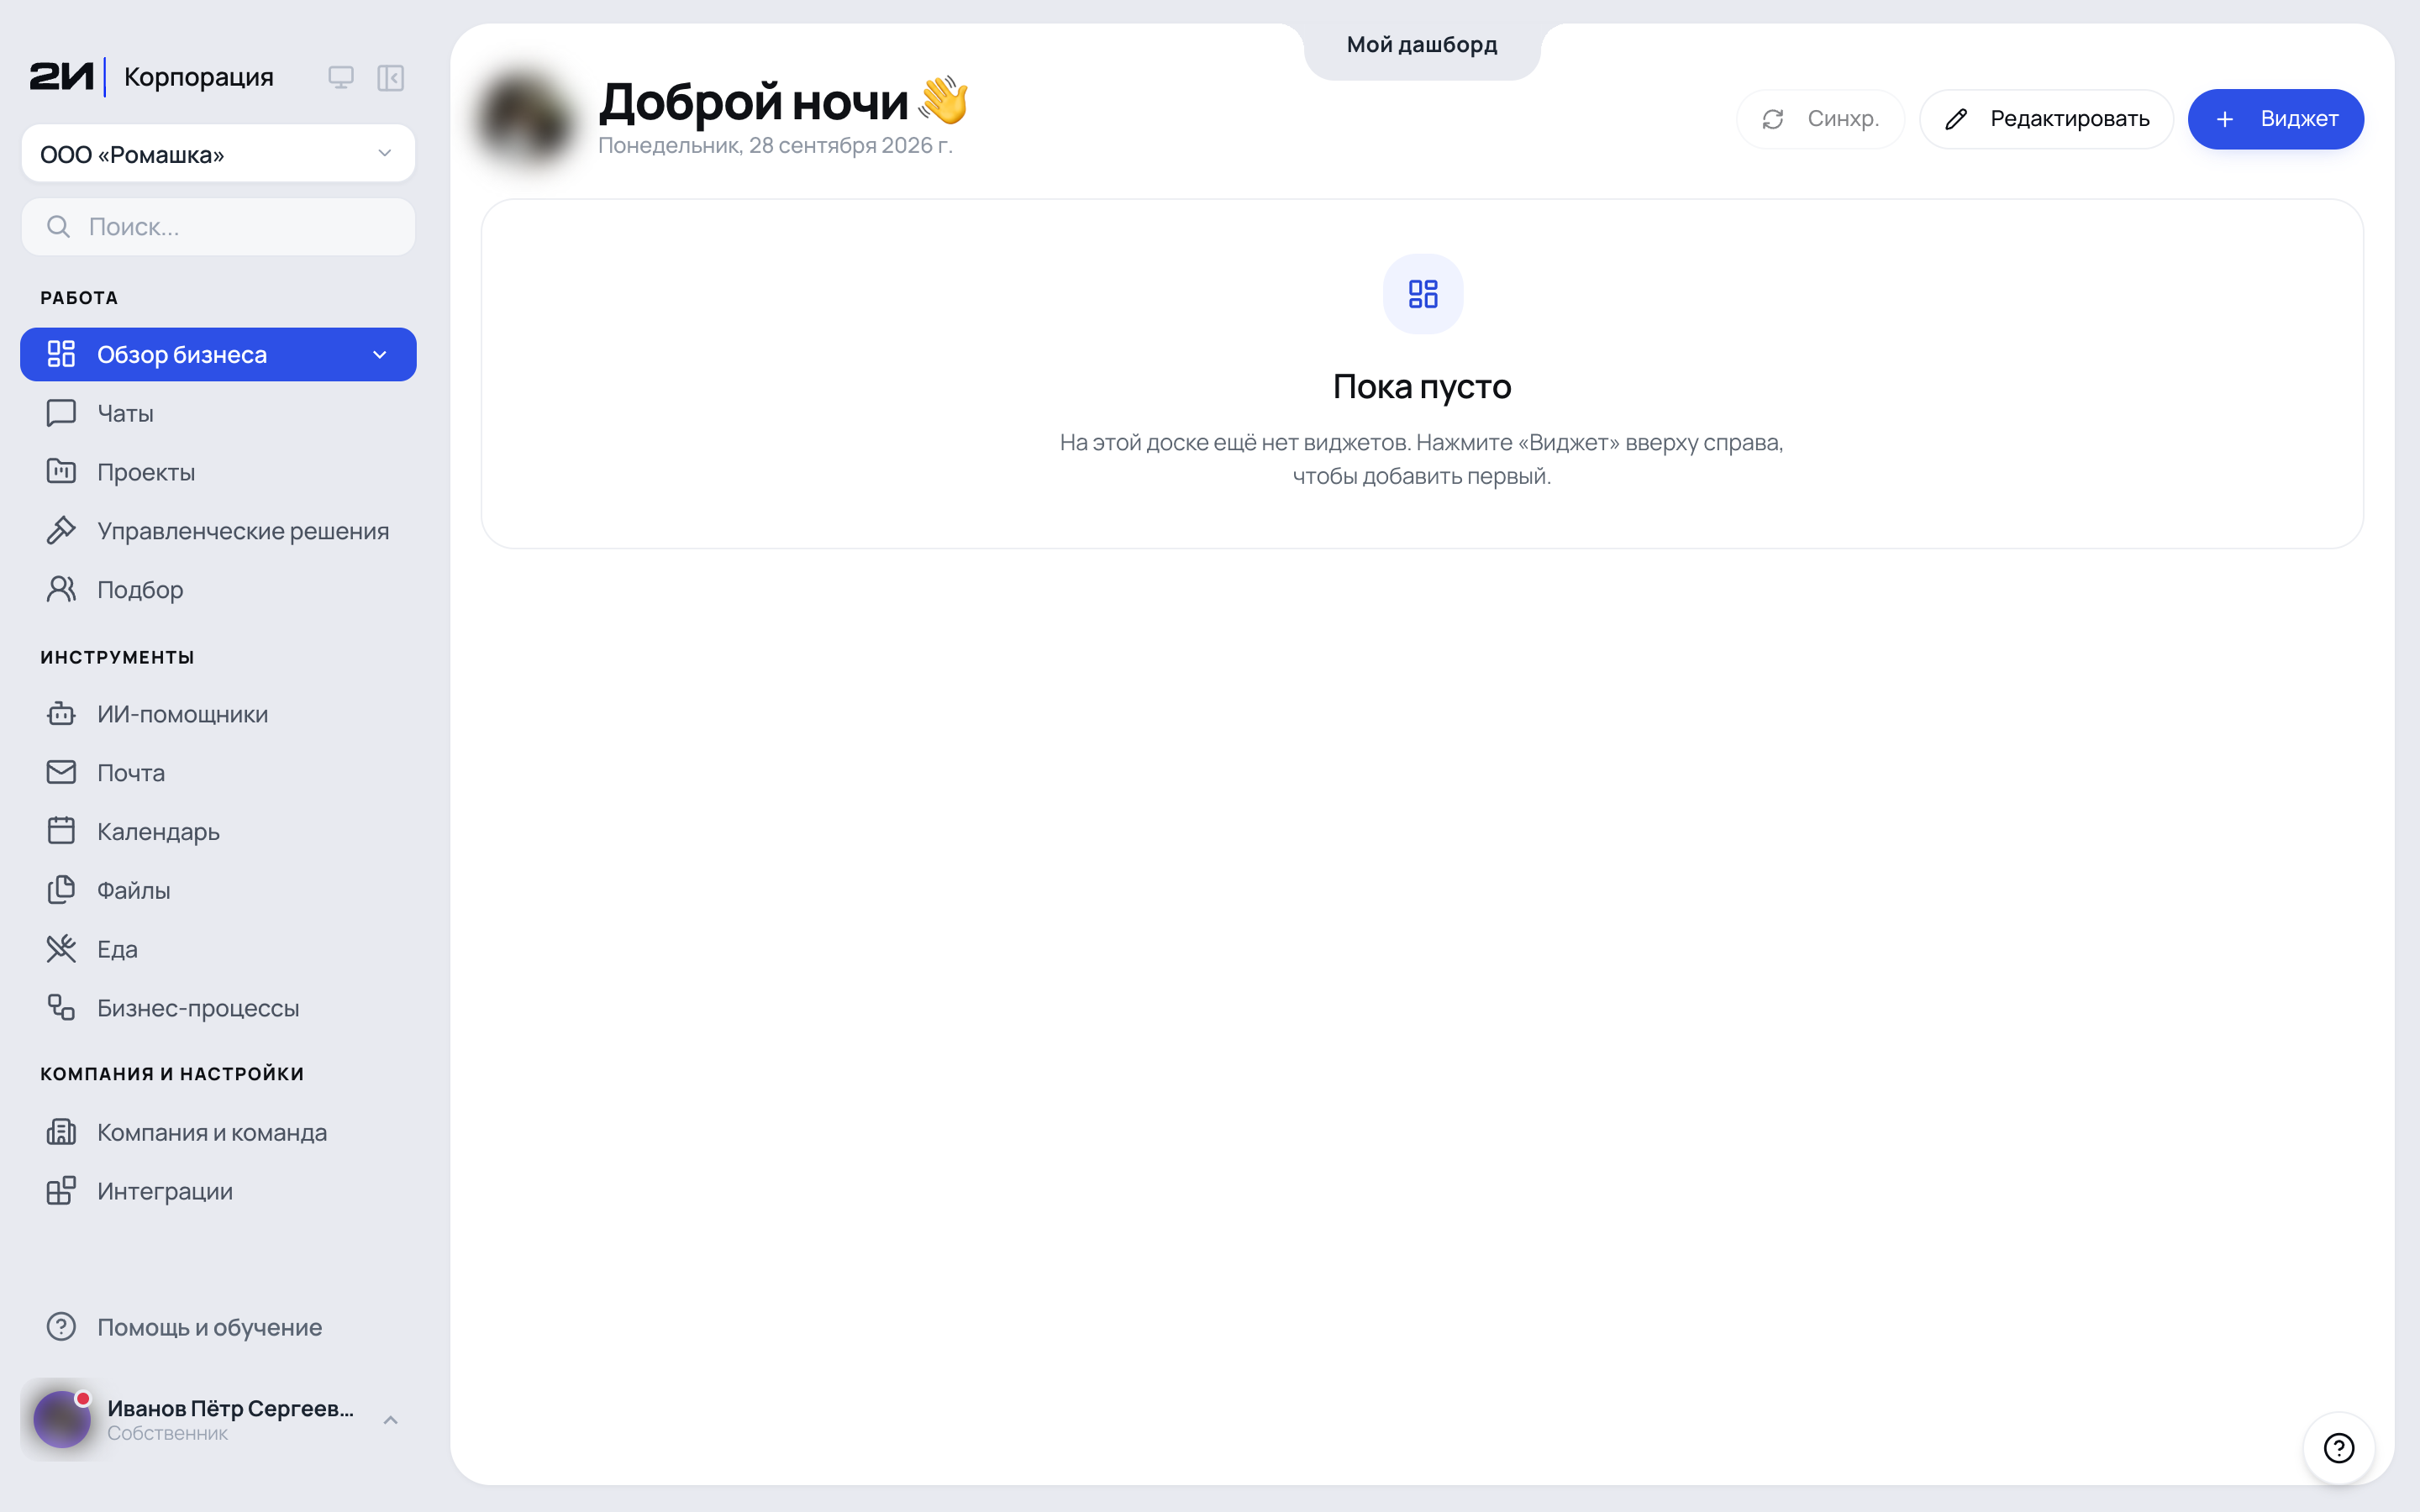Expand the Обзор бизнеса chevron
The image size is (2420, 1512).
pyautogui.click(x=380, y=355)
